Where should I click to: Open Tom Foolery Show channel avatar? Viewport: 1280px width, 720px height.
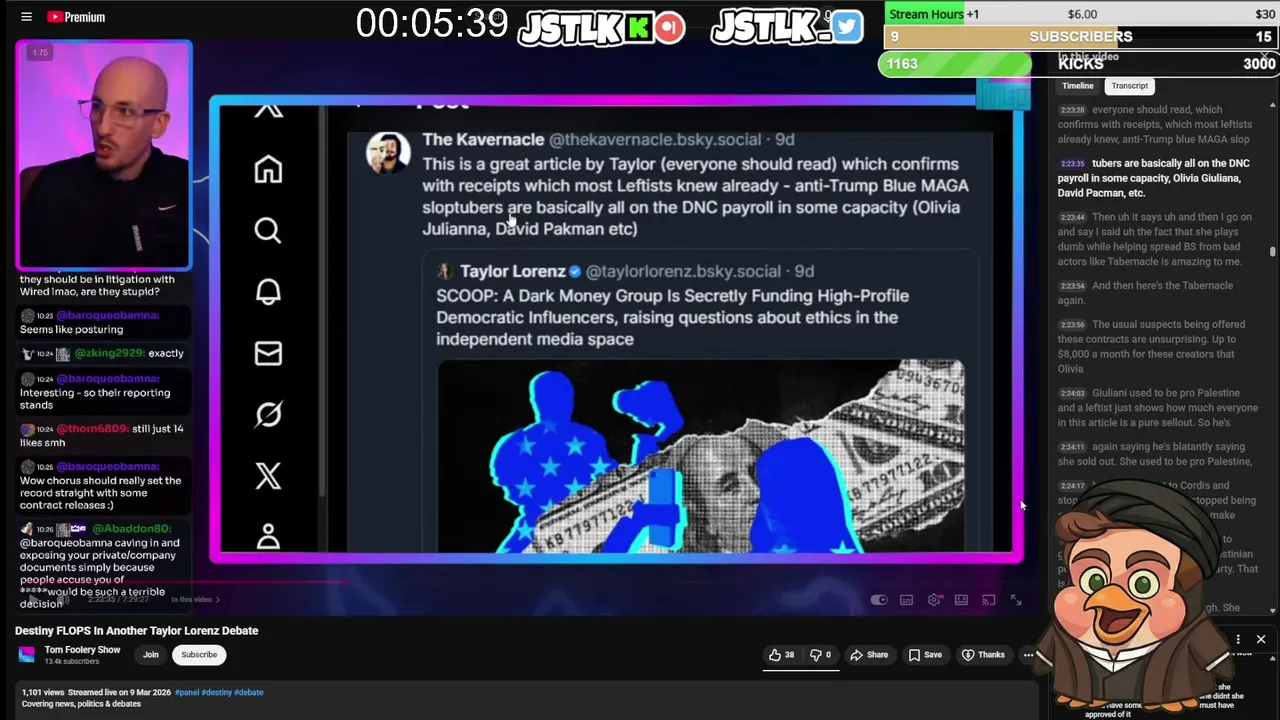pyautogui.click(x=27, y=654)
